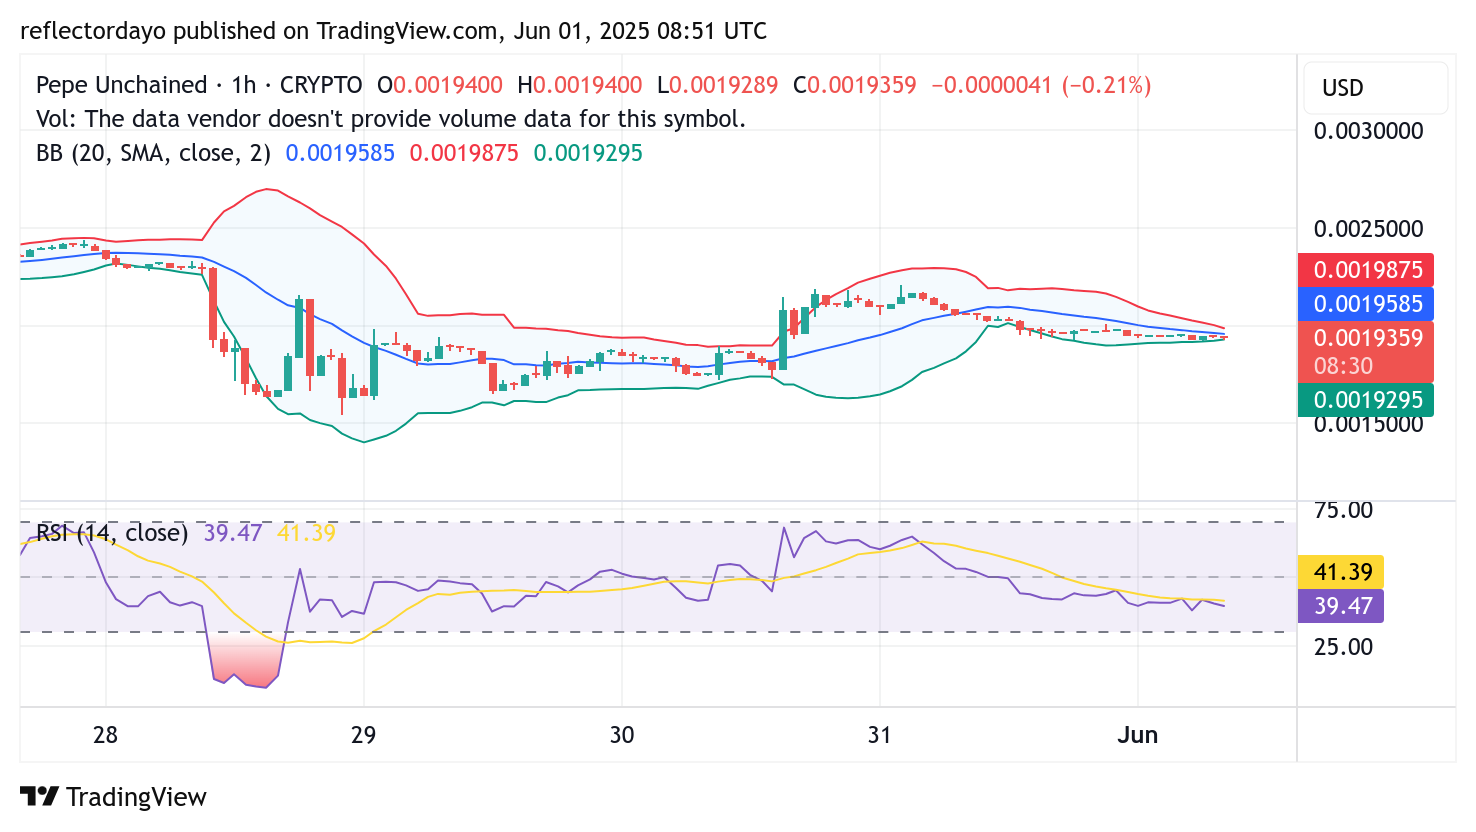This screenshot has height=832, width=1476.
Task: Click the yellow 41.39 RSI axis tag
Action: tap(1341, 572)
